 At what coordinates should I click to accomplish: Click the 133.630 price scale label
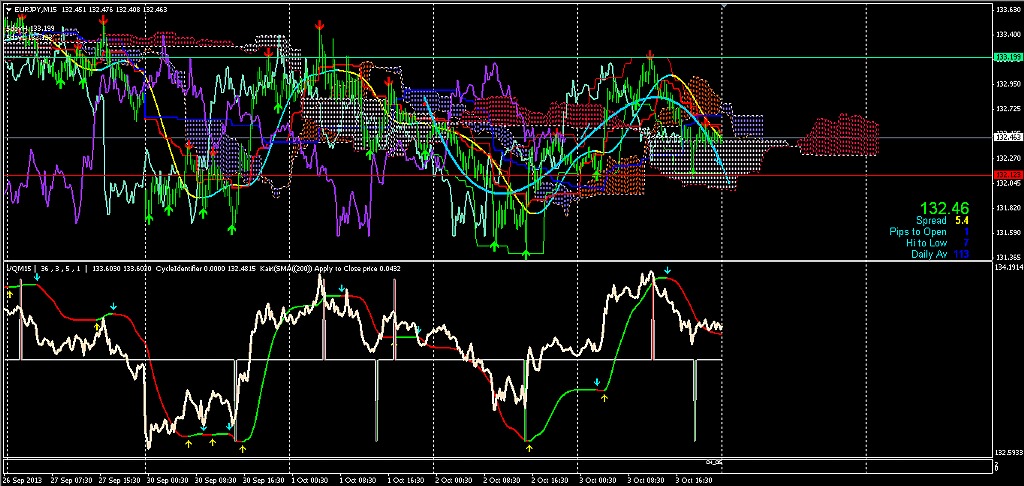[1006, 9]
